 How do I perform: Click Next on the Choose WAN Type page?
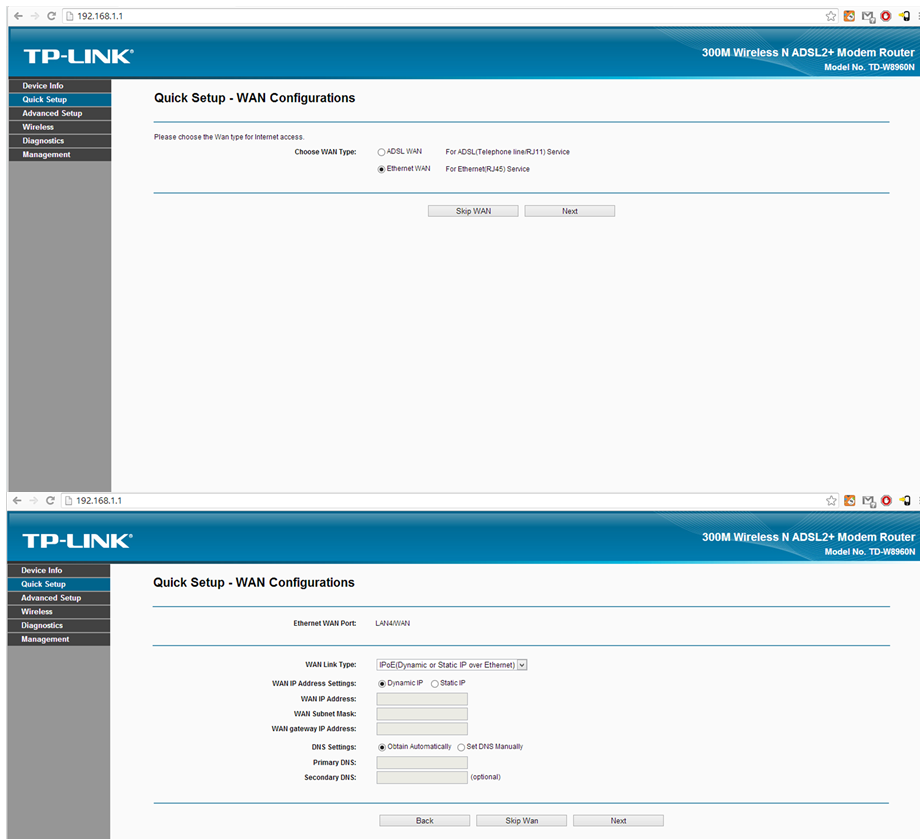pos(570,211)
